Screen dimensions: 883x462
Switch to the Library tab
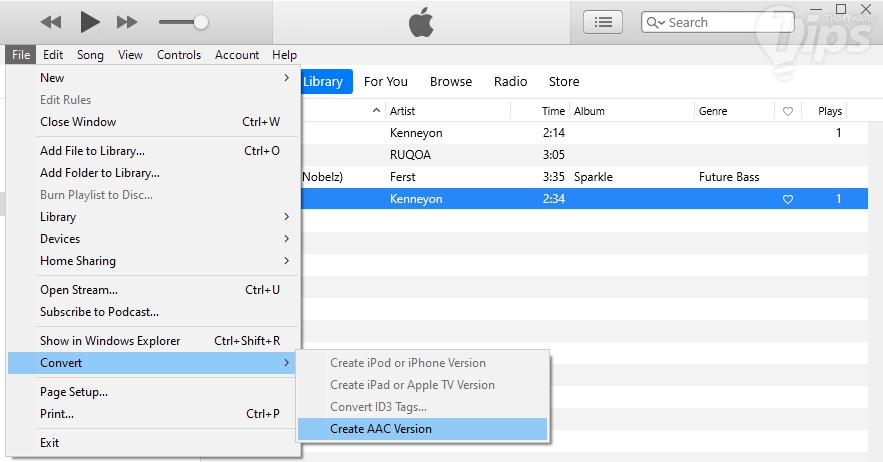point(327,82)
